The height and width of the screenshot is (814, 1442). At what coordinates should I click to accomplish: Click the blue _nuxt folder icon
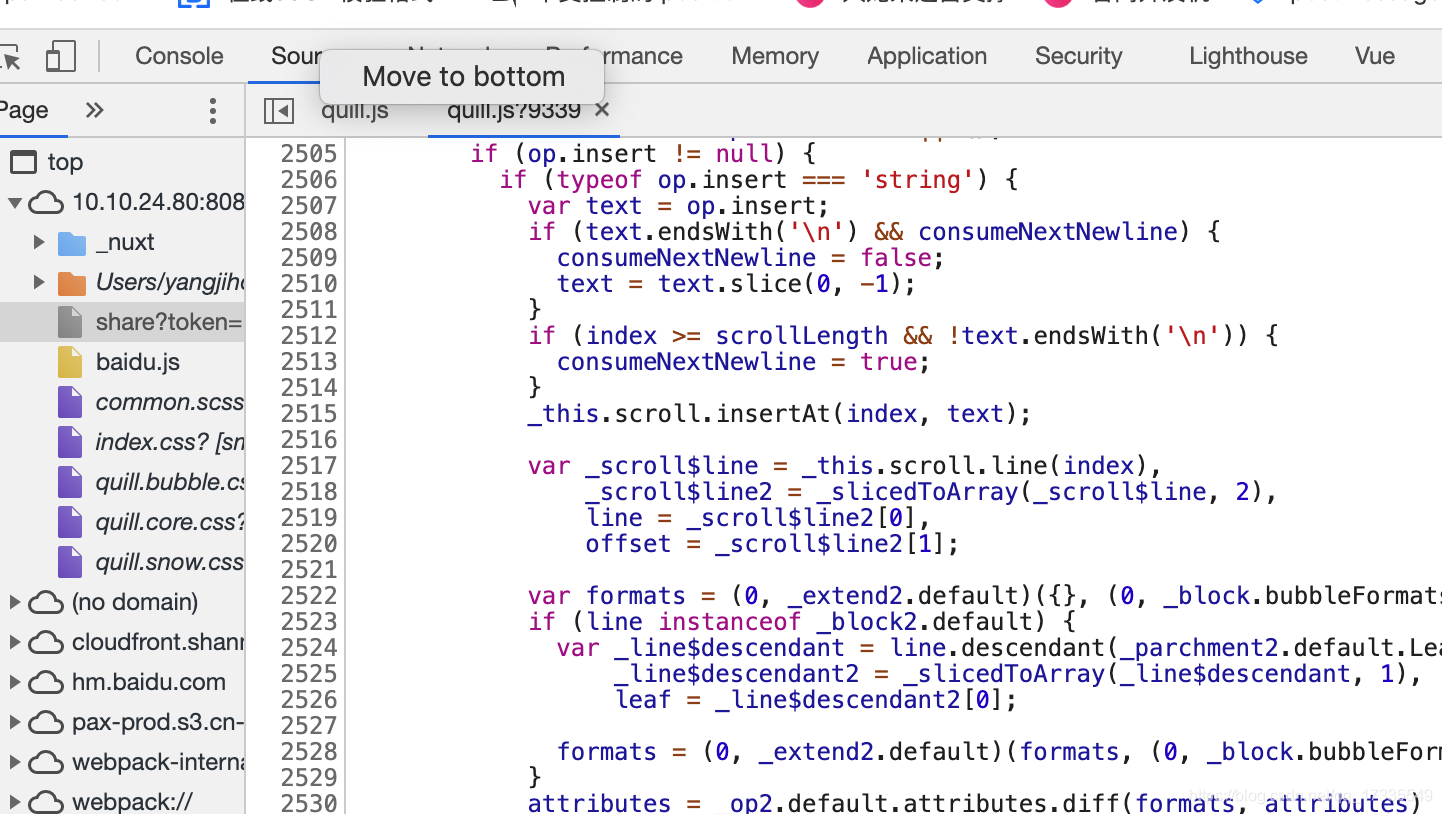72,242
